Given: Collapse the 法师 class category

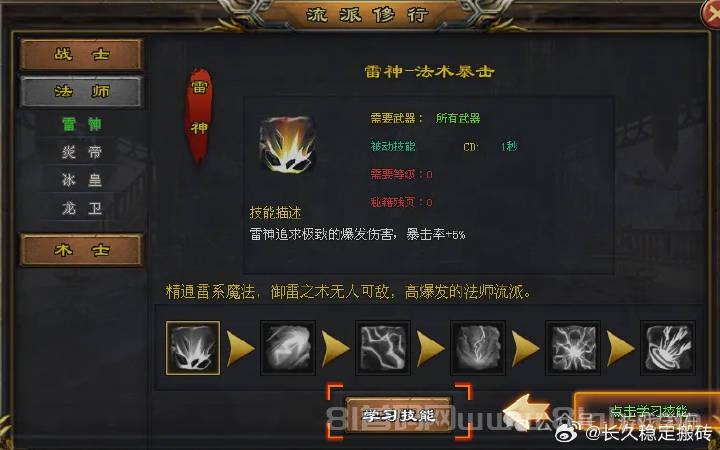Looking at the screenshot, I should (x=81, y=92).
